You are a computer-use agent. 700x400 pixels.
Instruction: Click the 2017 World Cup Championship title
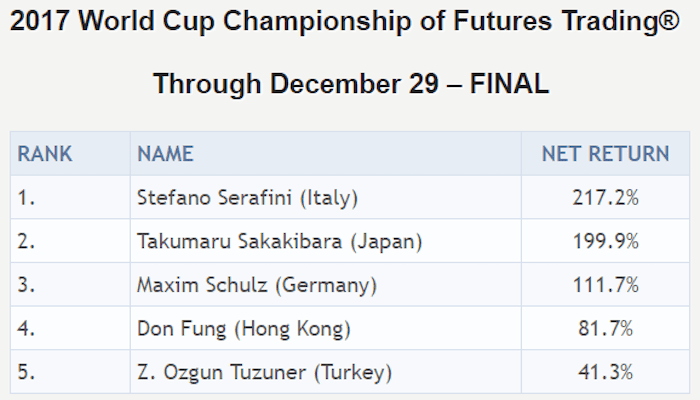pos(345,21)
